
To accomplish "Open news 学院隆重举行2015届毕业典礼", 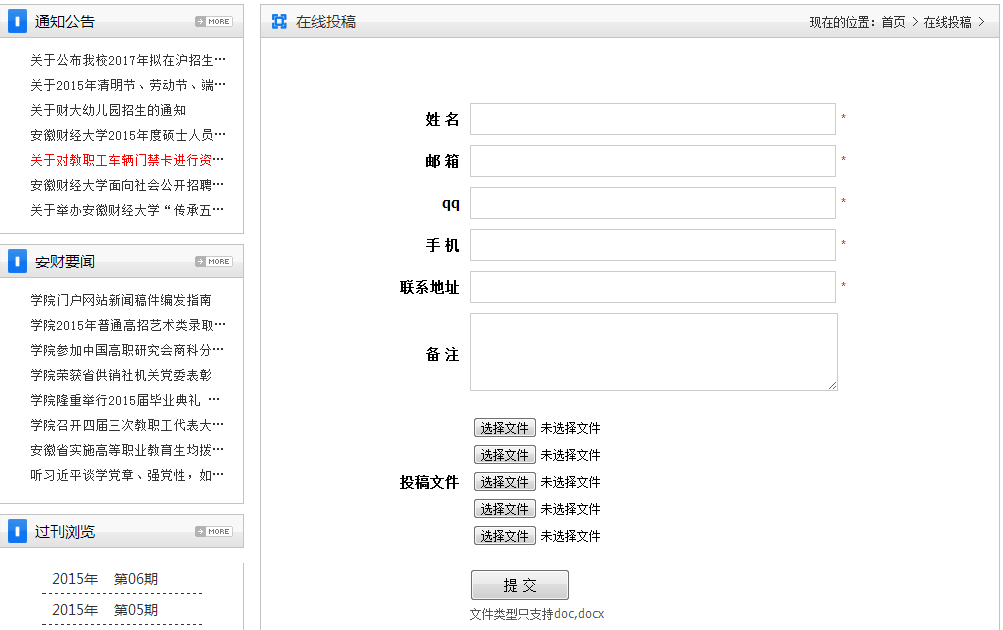I will (x=125, y=400).
